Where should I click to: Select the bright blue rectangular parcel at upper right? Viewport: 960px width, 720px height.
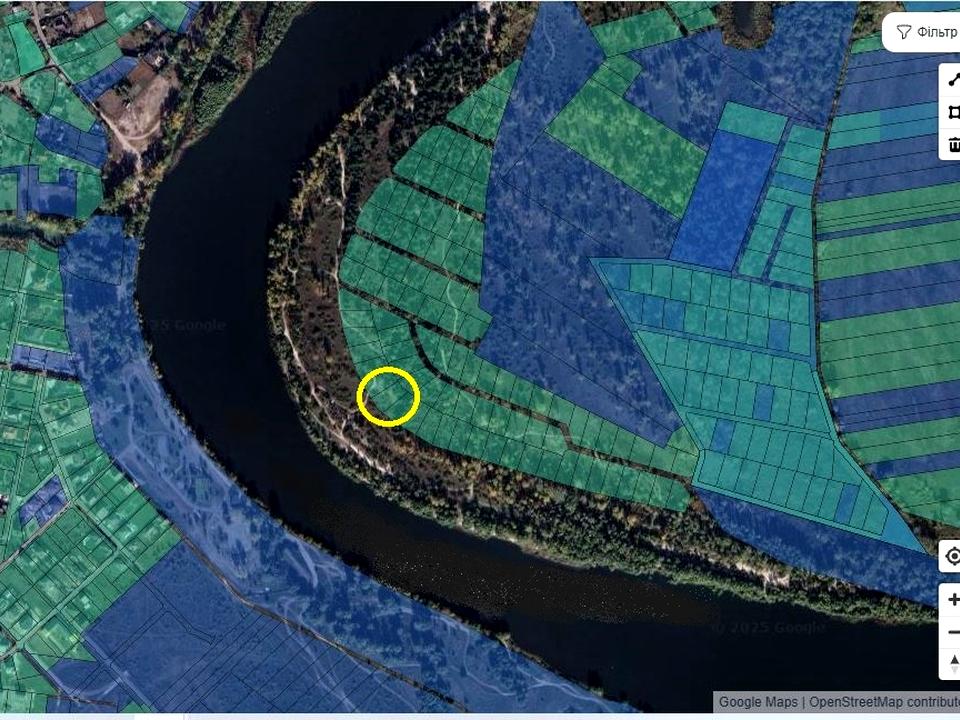724,201
